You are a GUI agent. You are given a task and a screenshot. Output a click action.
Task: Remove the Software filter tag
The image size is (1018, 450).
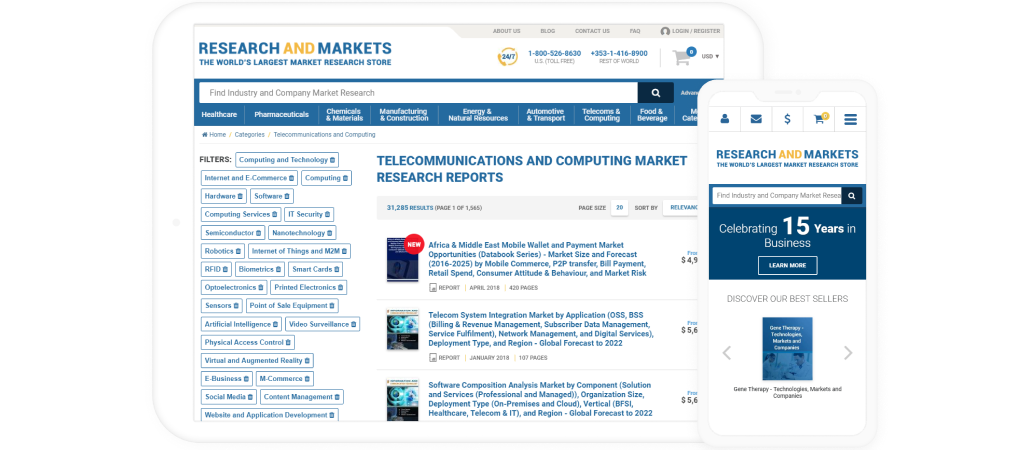coord(288,196)
